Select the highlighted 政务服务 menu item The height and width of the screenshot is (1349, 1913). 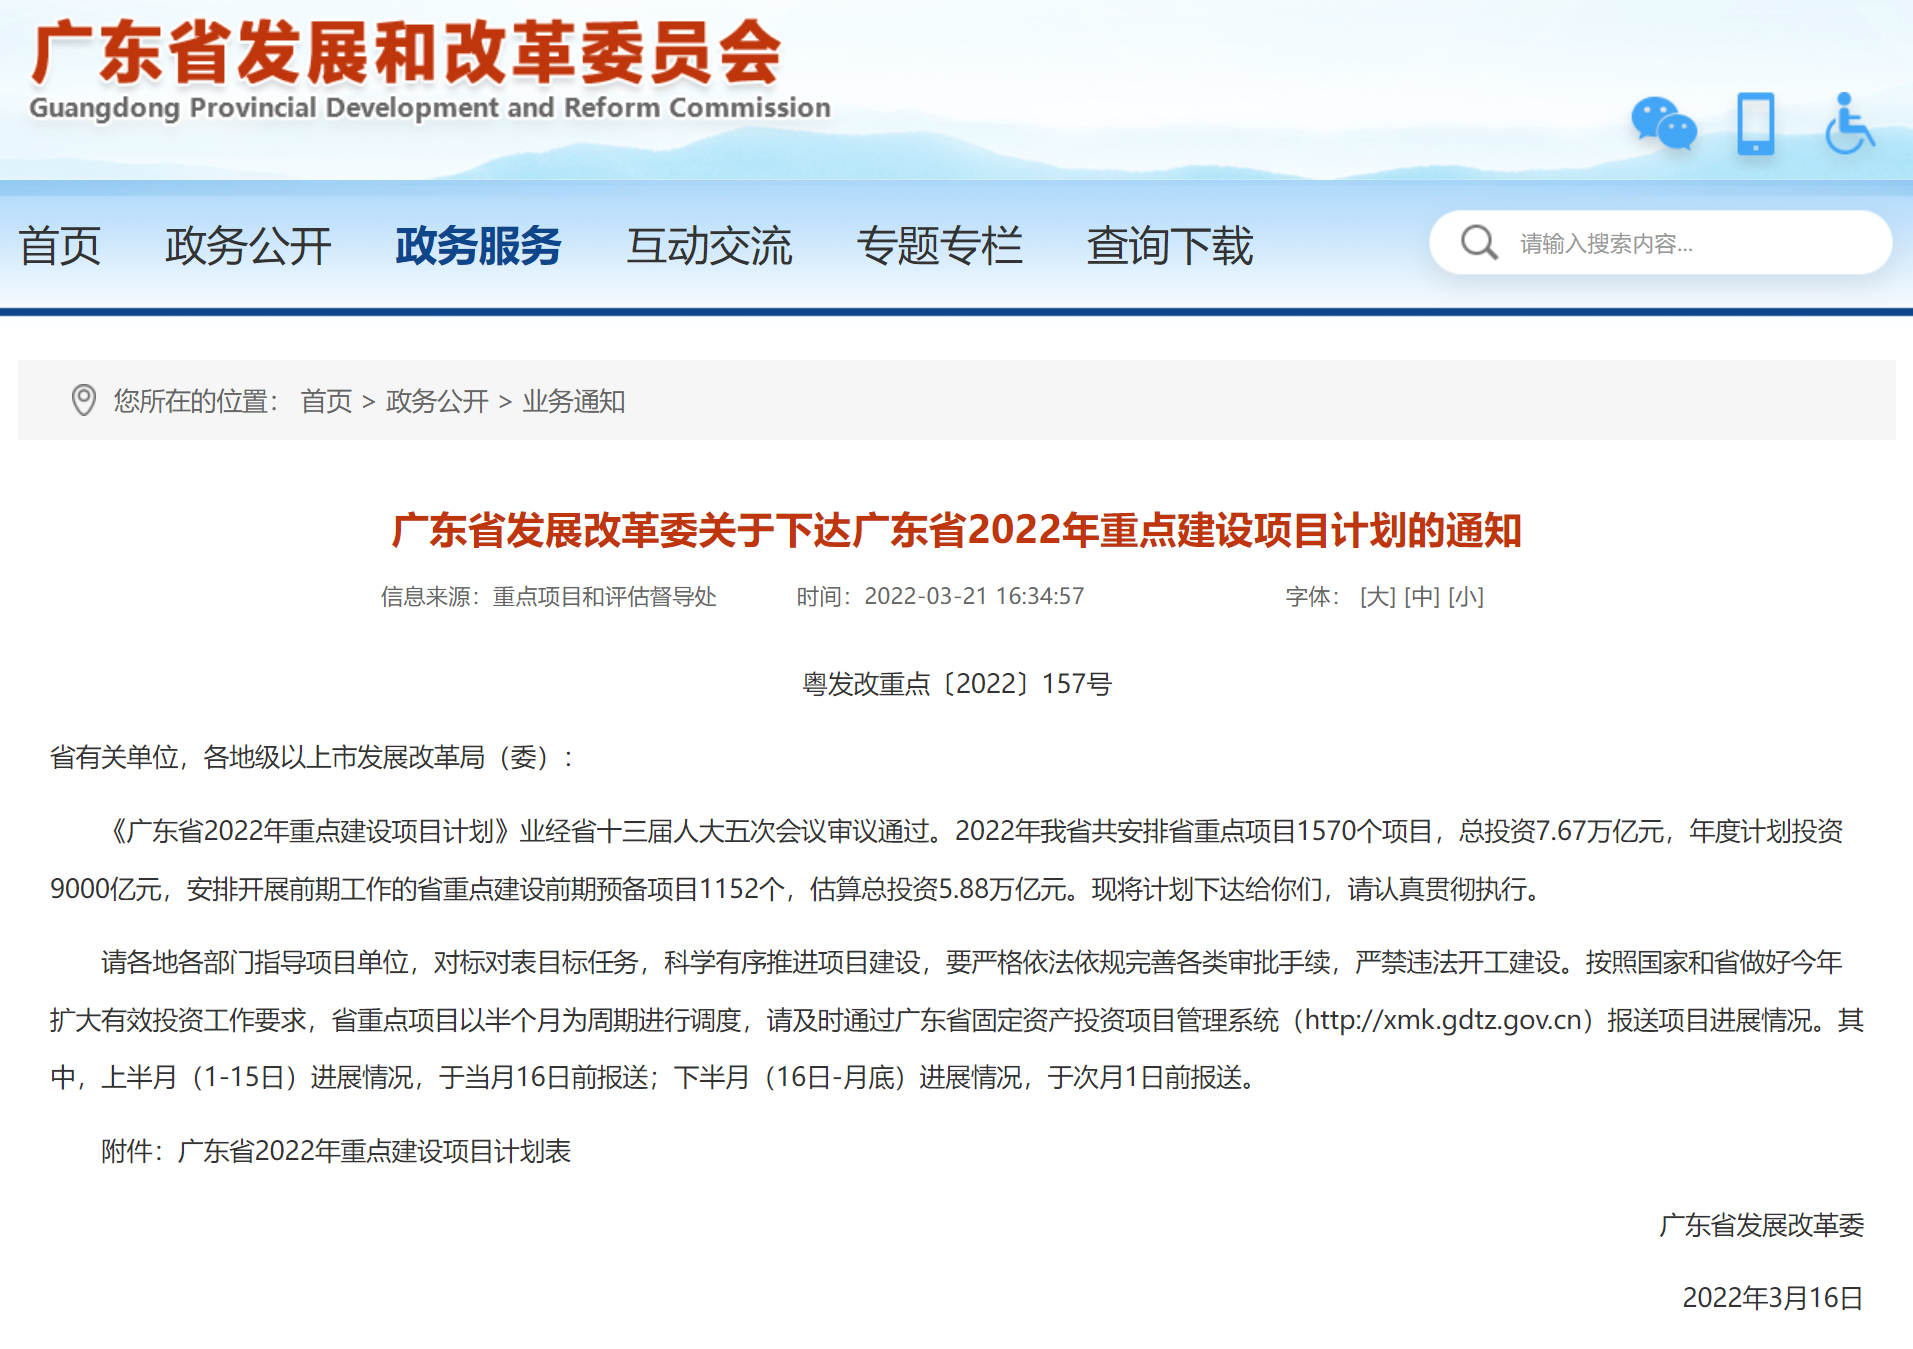click(478, 246)
